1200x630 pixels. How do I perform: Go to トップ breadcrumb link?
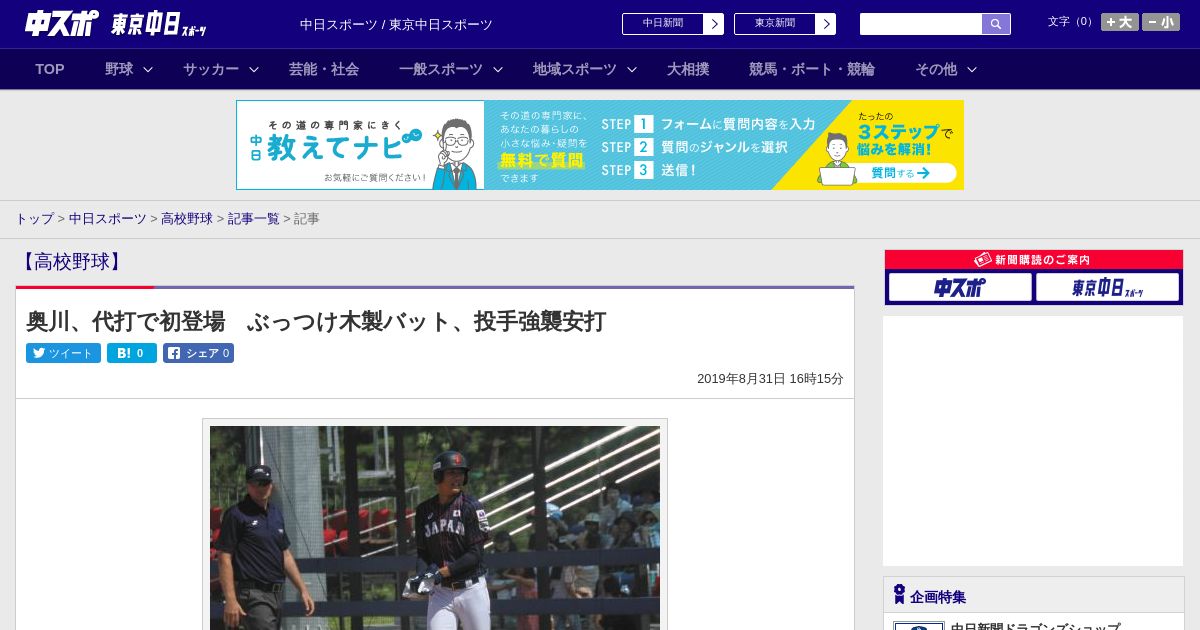click(x=34, y=219)
